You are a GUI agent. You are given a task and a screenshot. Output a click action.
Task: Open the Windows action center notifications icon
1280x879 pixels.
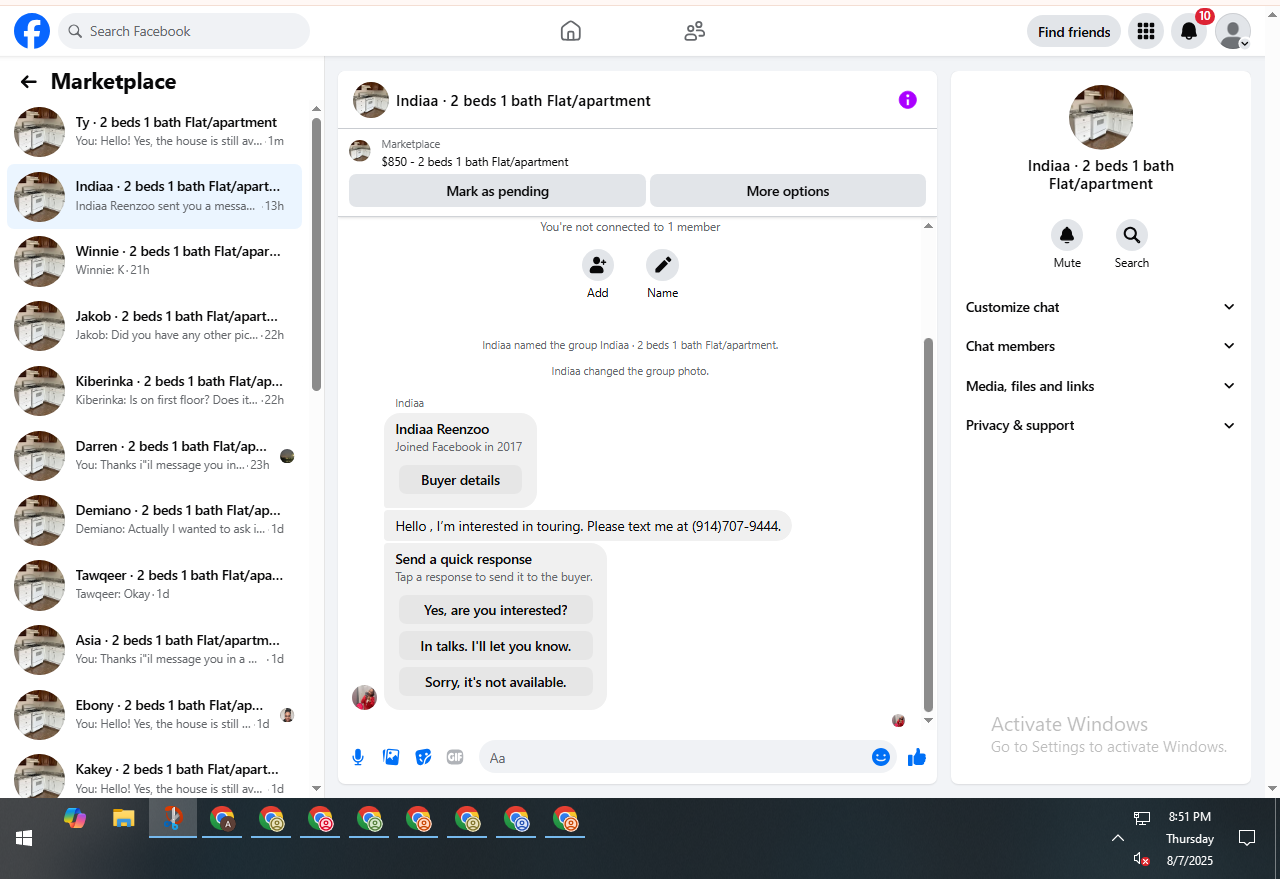(1247, 838)
